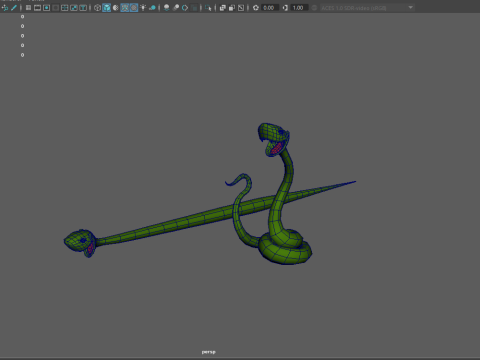The width and height of the screenshot is (480, 360).
Task: Edit the Gamma value field 1.00
Action: [x=299, y=8]
